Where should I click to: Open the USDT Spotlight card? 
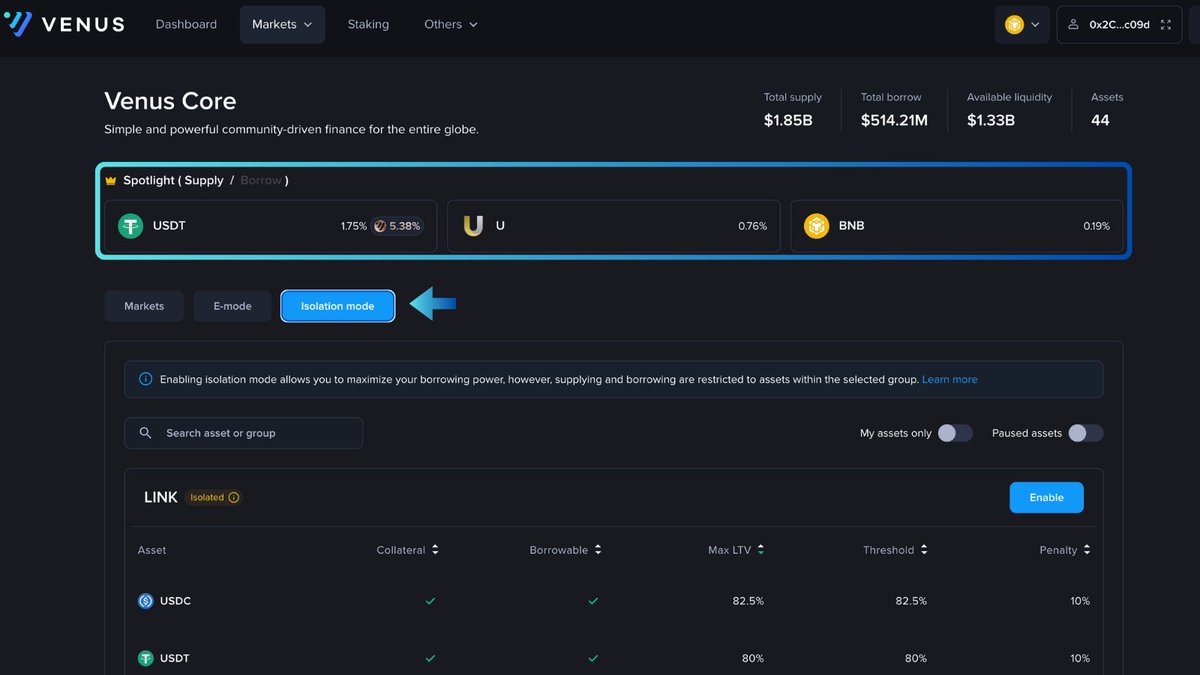pyautogui.click(x=271, y=226)
